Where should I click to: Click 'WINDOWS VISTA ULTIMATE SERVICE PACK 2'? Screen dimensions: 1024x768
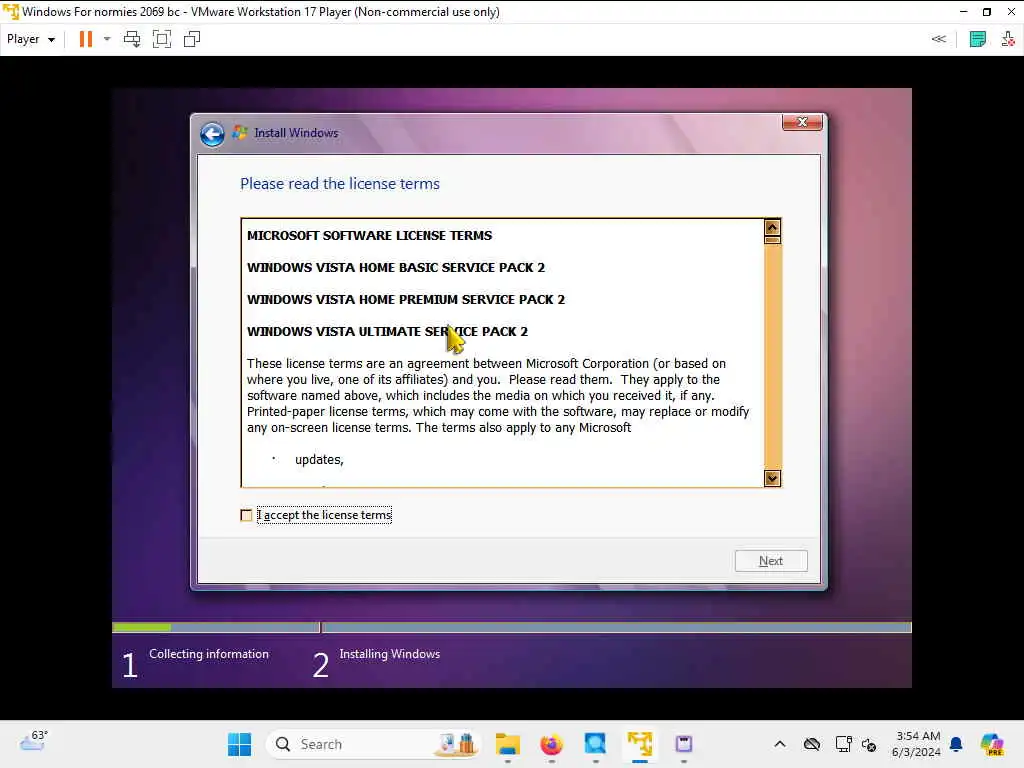pos(387,332)
